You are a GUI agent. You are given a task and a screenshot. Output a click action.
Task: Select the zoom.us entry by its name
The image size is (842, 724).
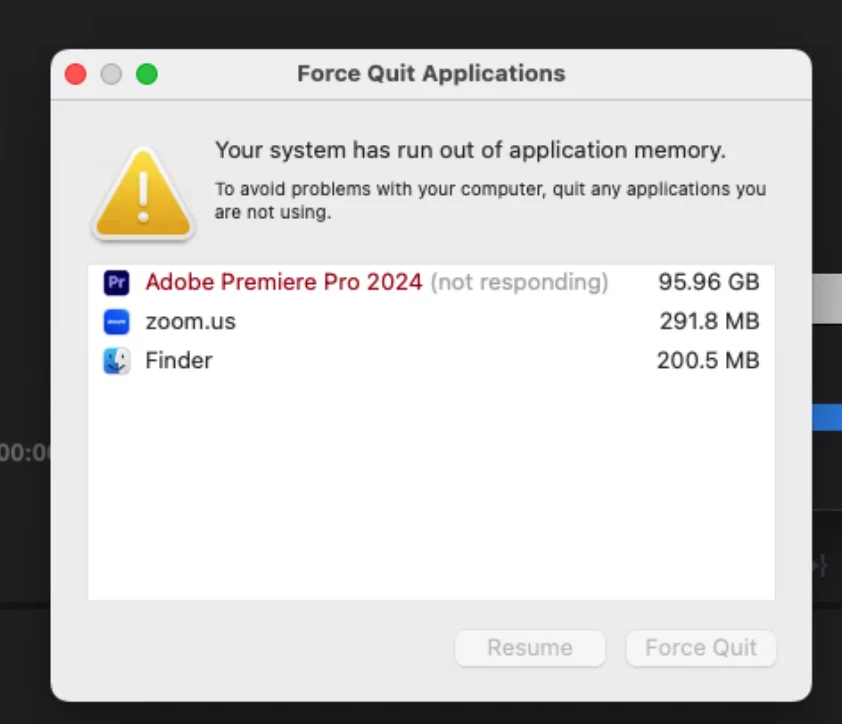point(190,321)
